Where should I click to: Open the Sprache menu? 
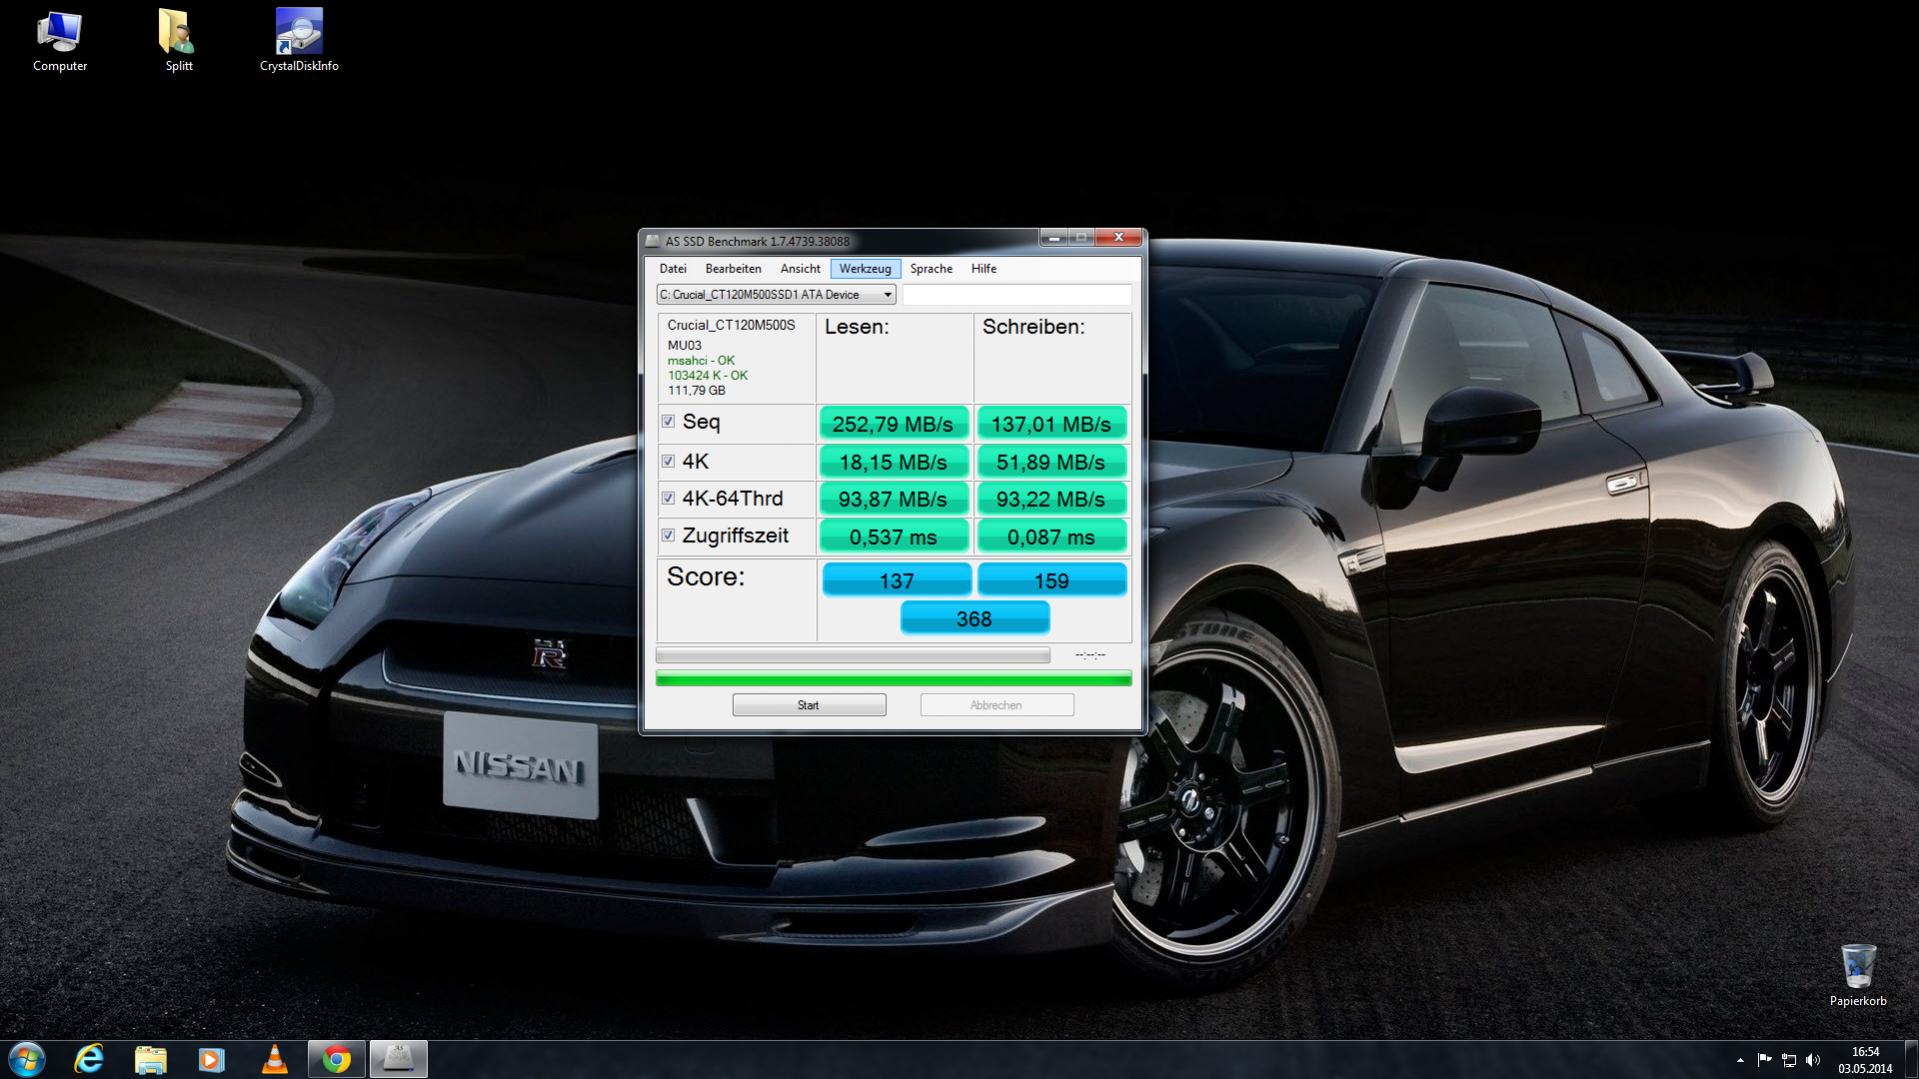pos(931,269)
